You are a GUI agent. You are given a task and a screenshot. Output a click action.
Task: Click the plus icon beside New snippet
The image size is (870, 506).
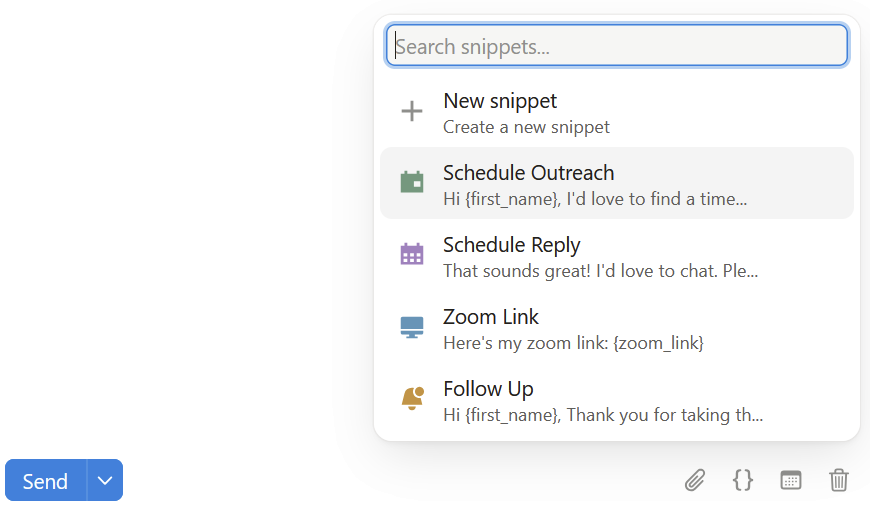(412, 111)
